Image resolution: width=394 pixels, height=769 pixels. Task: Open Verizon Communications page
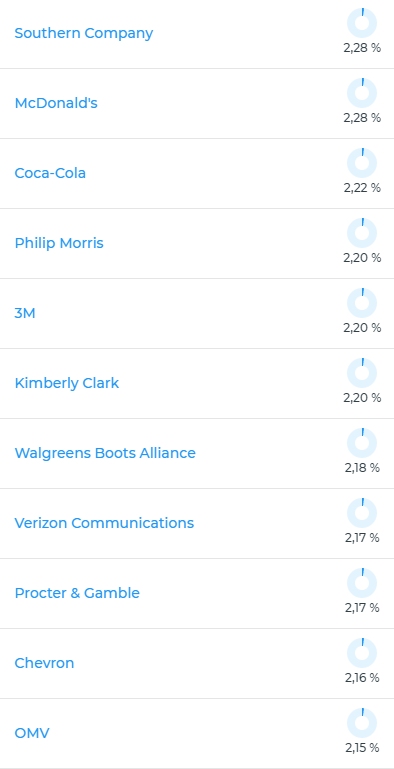[x=104, y=523]
